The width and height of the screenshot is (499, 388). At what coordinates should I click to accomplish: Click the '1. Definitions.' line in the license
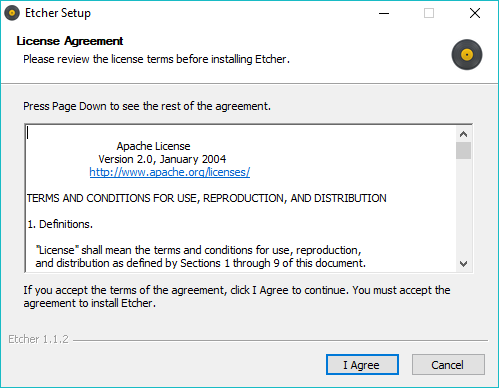(x=60, y=224)
